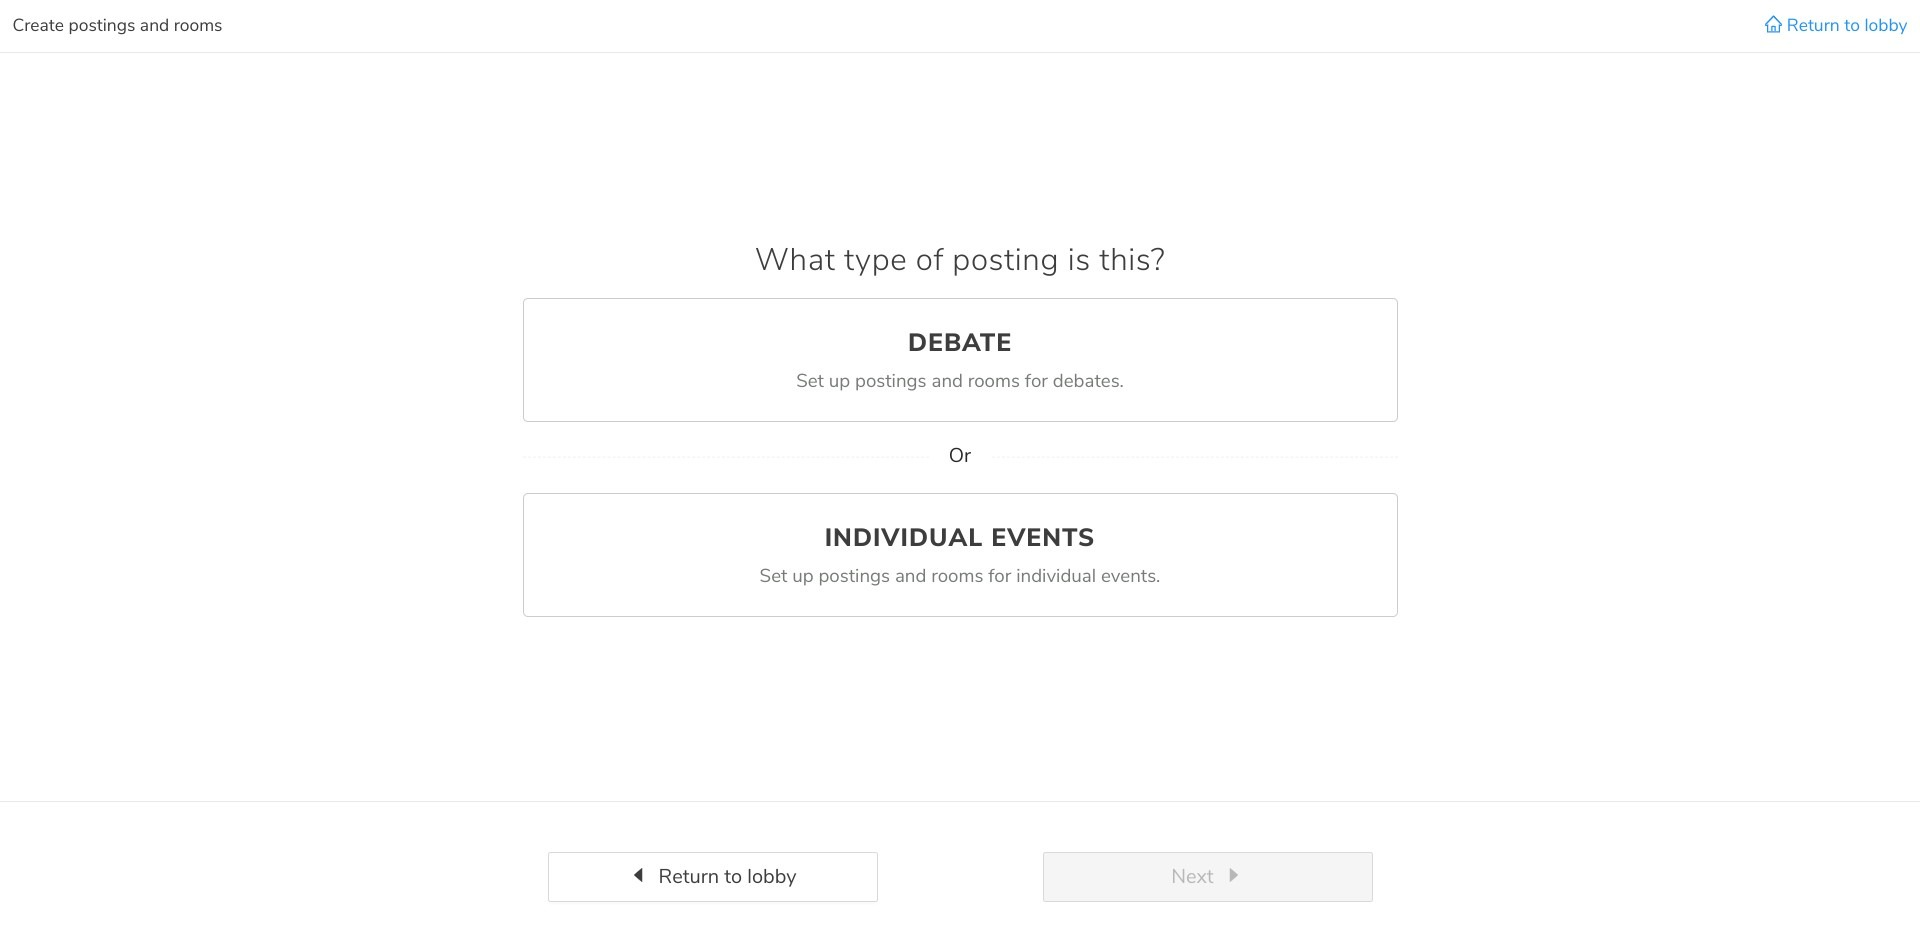Viewport: 1920px width, 952px height.
Task: Click the home icon beside Return to lobby
Action: [1773, 25]
